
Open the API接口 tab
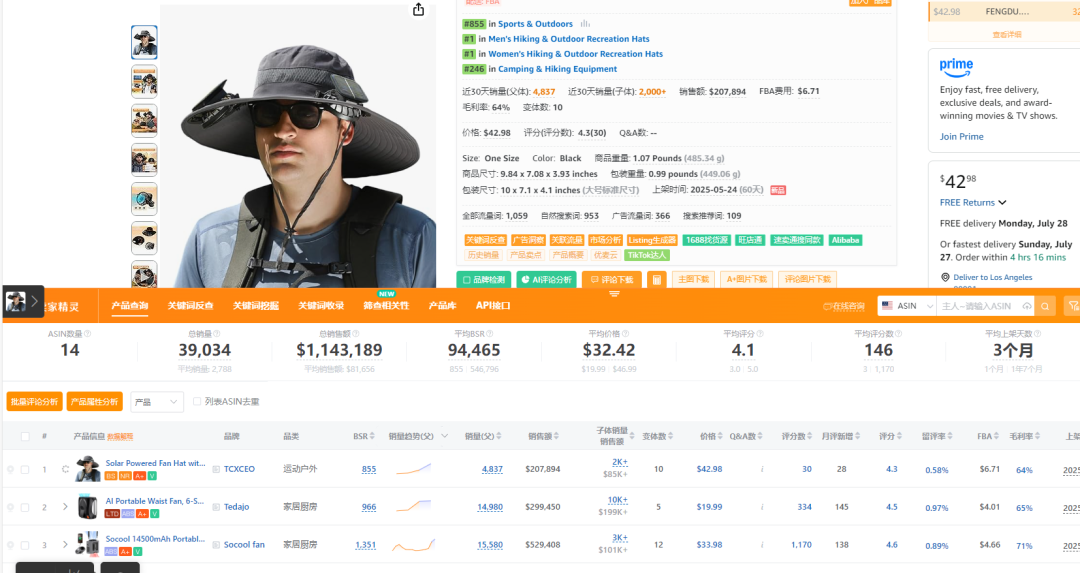(493, 306)
